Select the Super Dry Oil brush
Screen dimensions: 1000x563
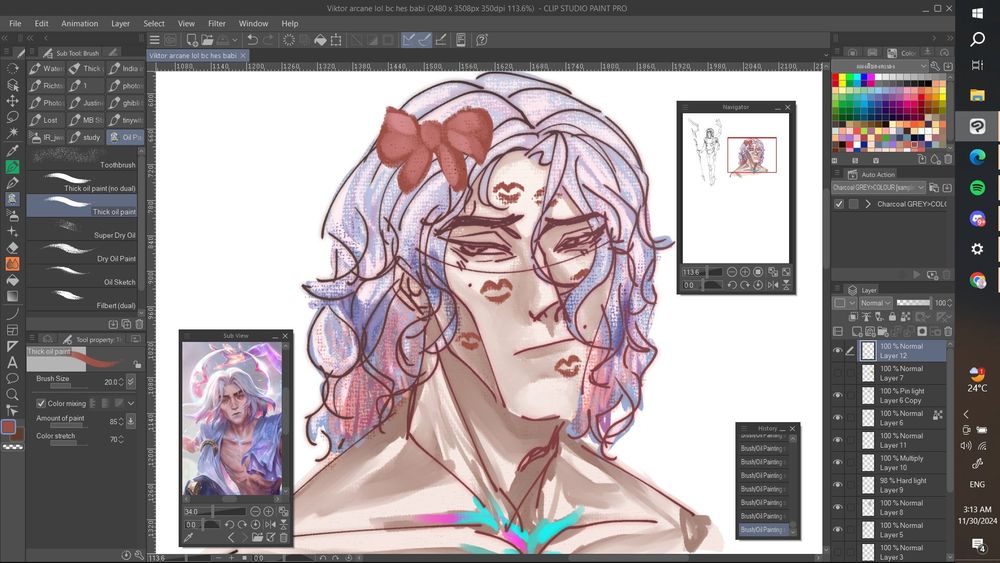pos(82,229)
